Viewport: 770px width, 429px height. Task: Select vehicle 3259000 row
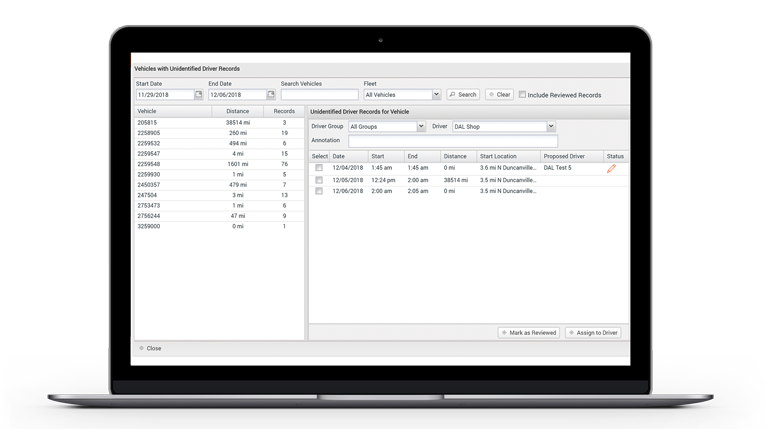click(219, 226)
